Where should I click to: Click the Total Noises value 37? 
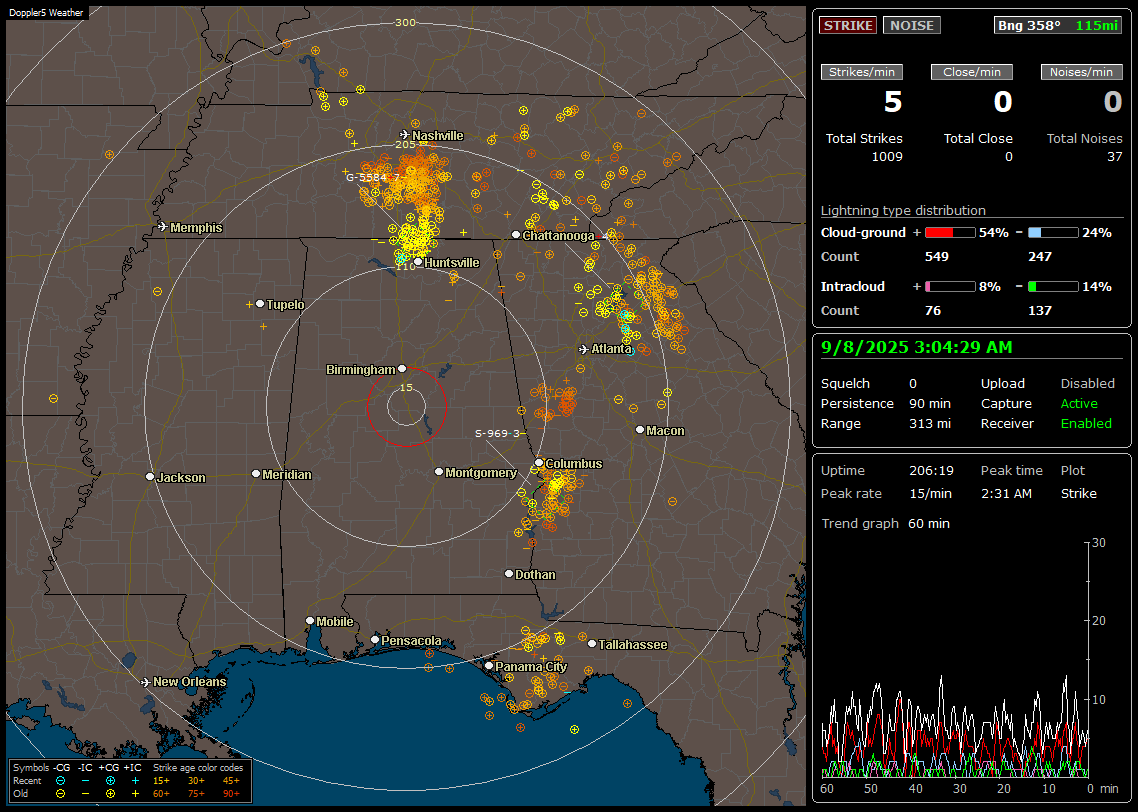(x=1115, y=157)
